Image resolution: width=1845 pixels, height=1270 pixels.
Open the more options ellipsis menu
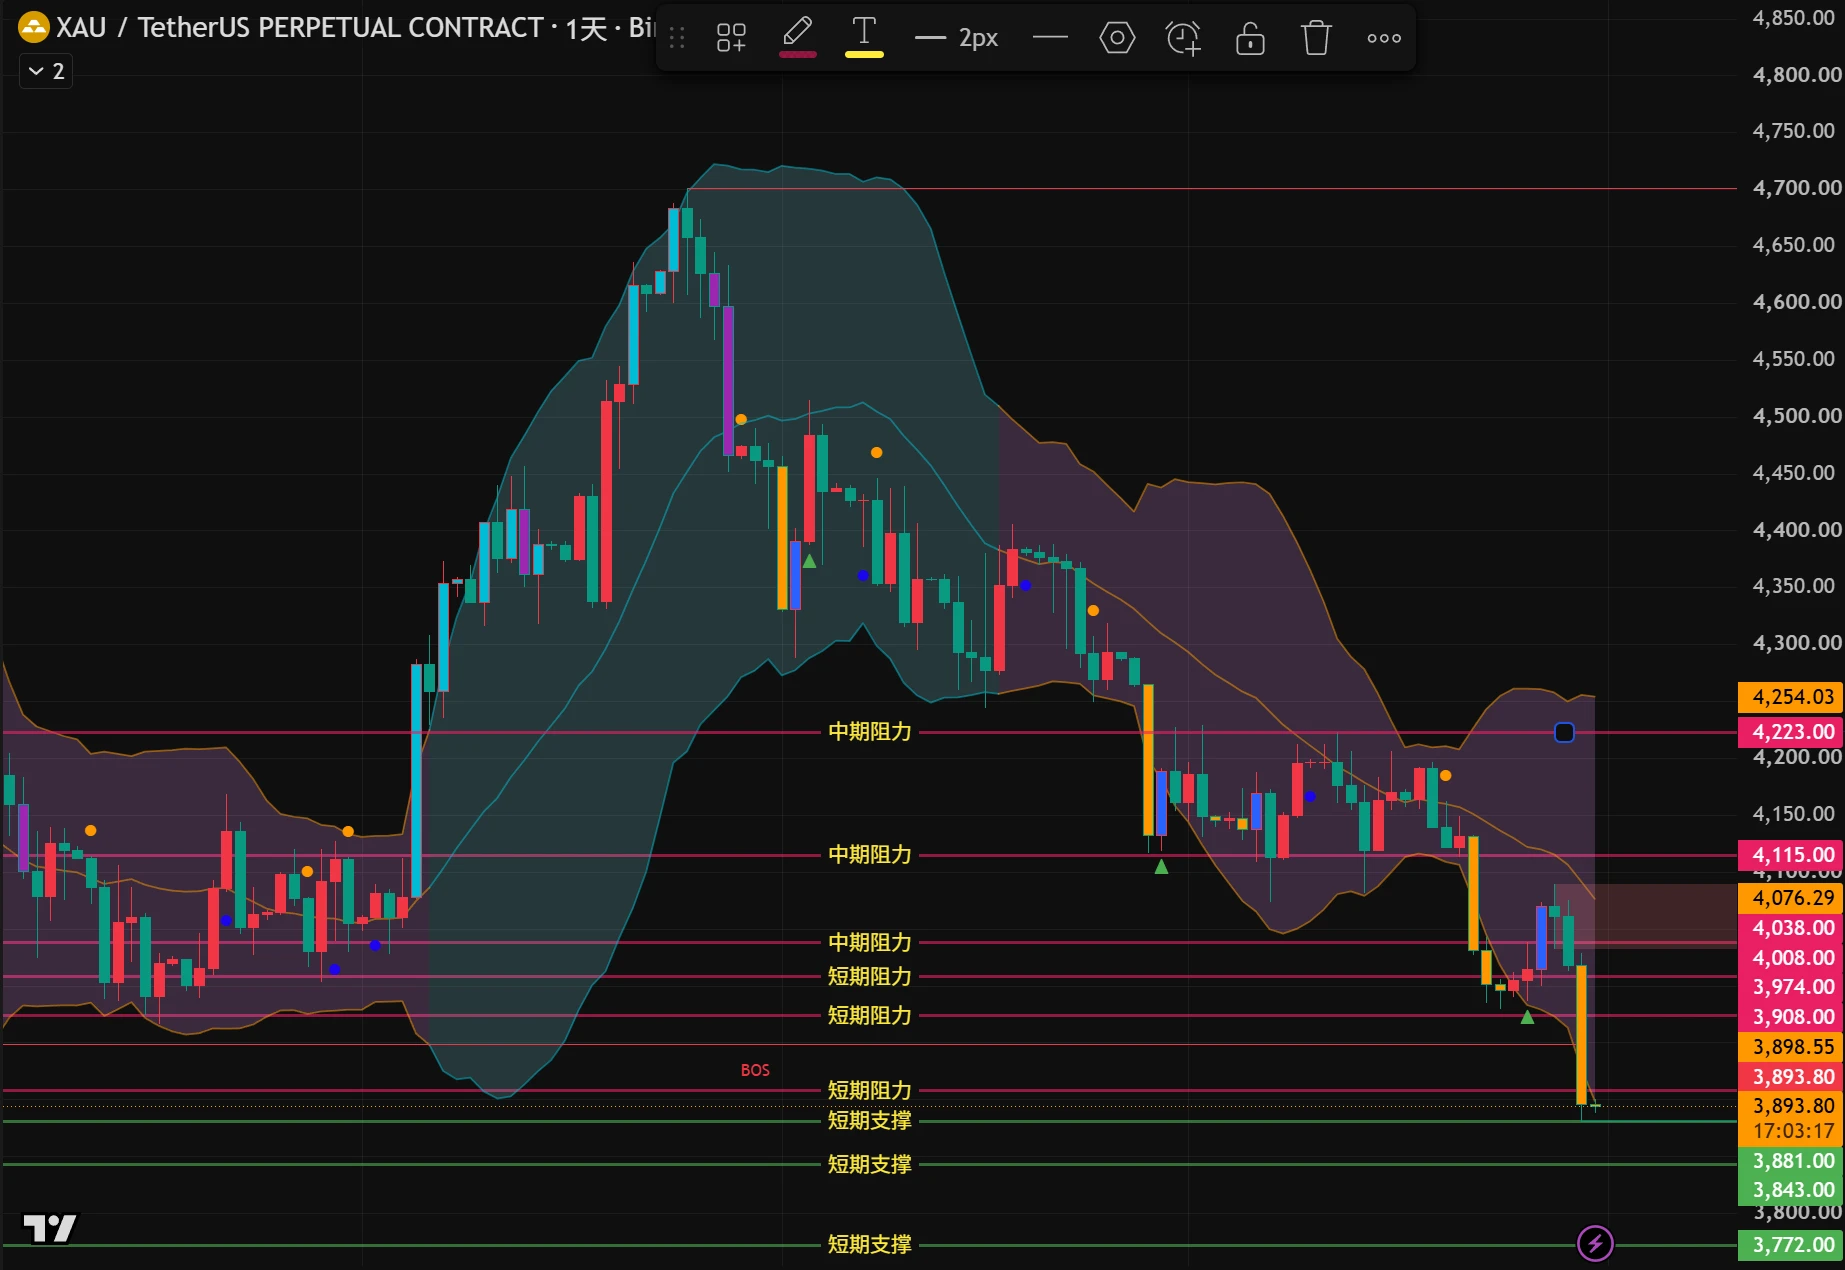1384,38
